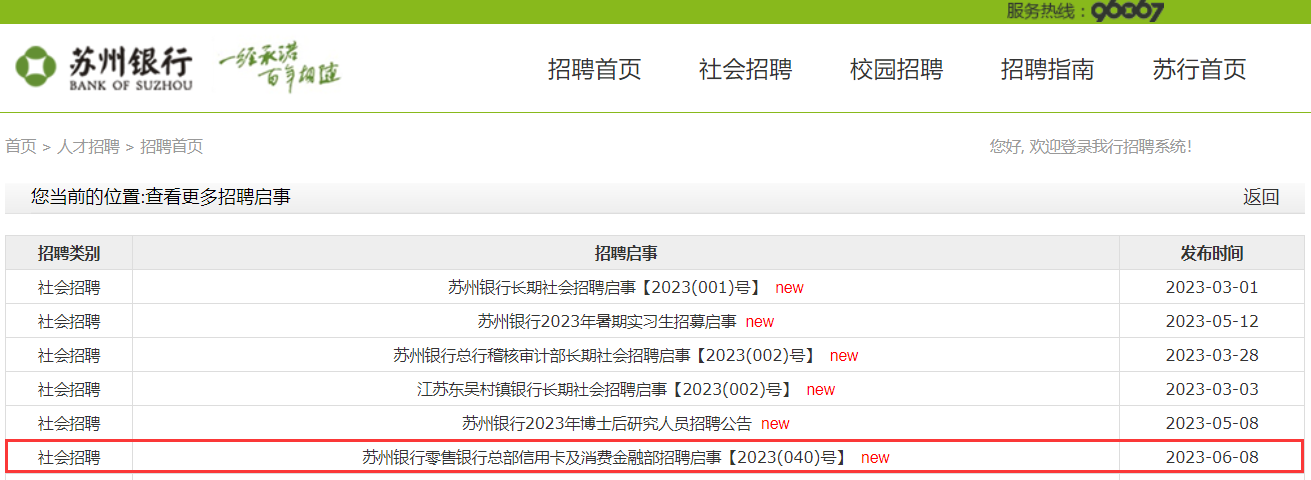Open the 苏行首页 navigation tab
Image resolution: width=1311 pixels, height=480 pixels.
coord(1199,69)
